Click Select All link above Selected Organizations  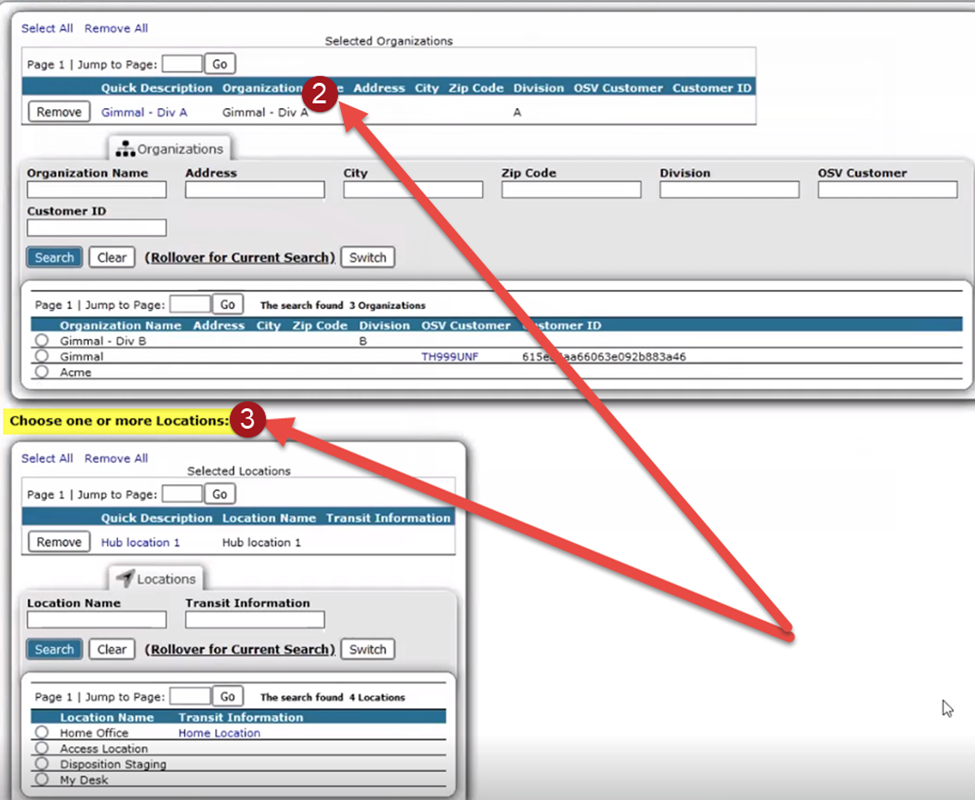[47, 28]
